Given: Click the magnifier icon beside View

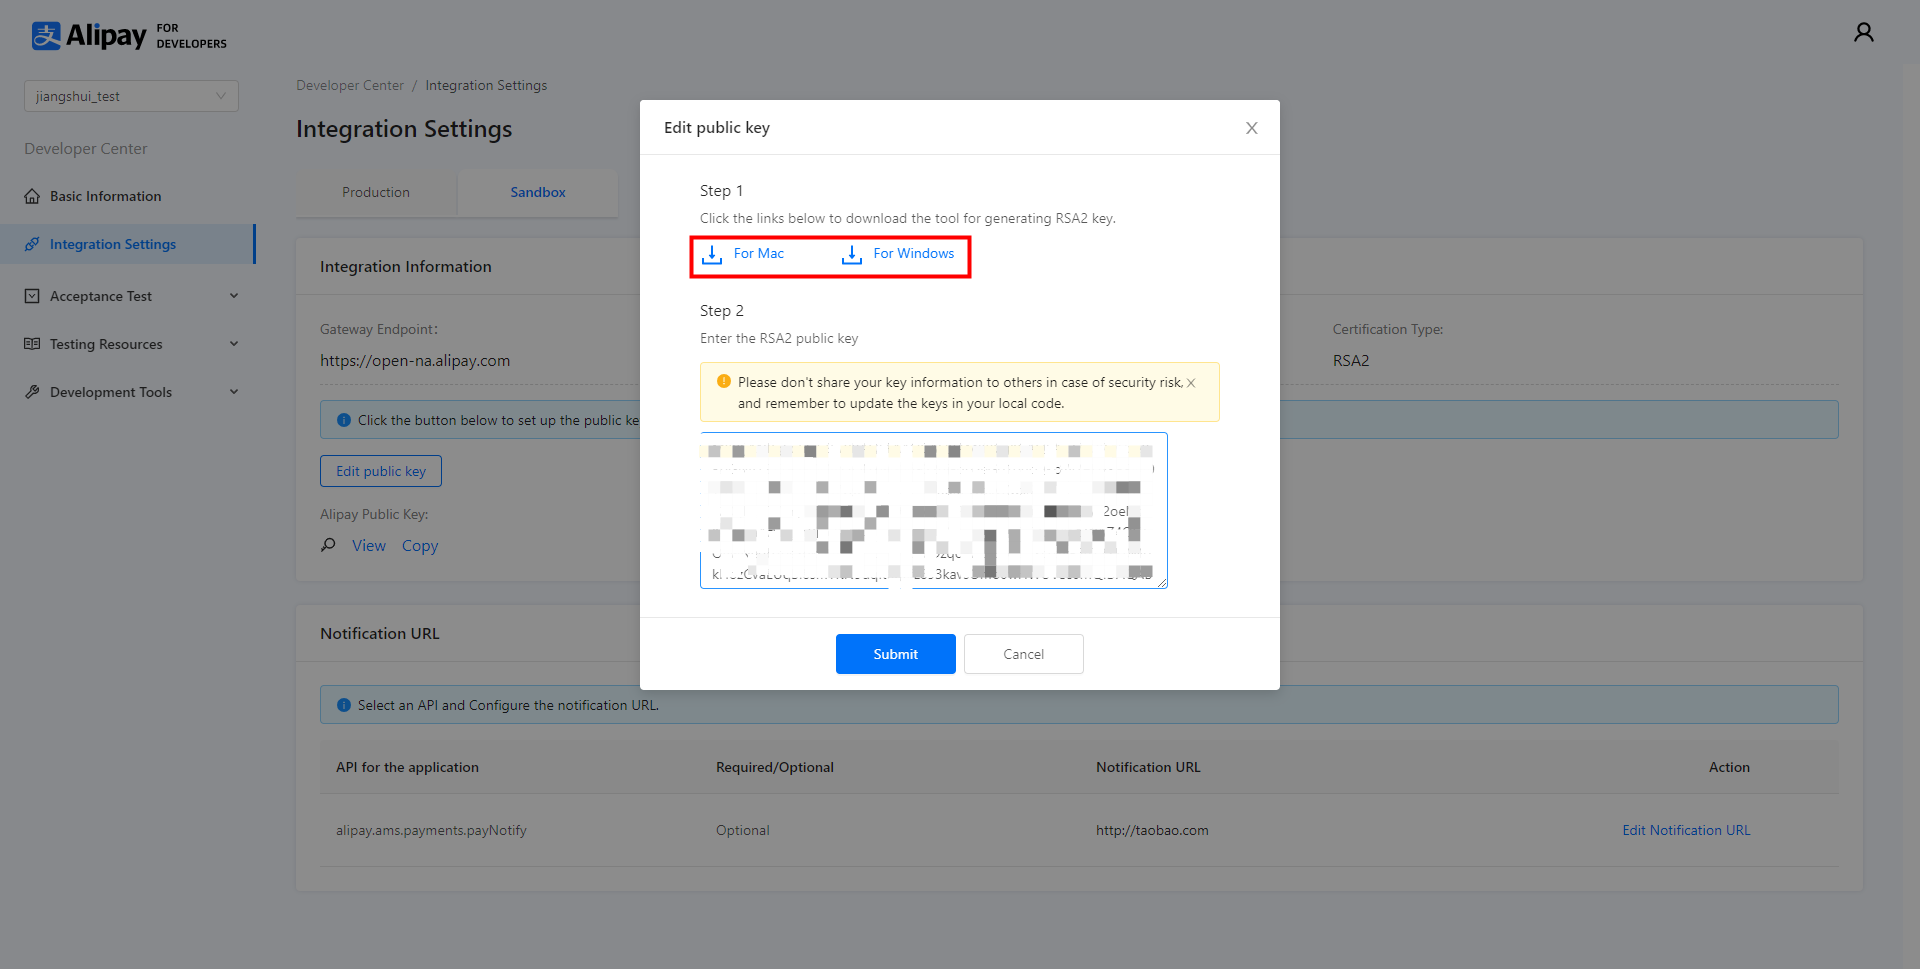Looking at the screenshot, I should [328, 545].
